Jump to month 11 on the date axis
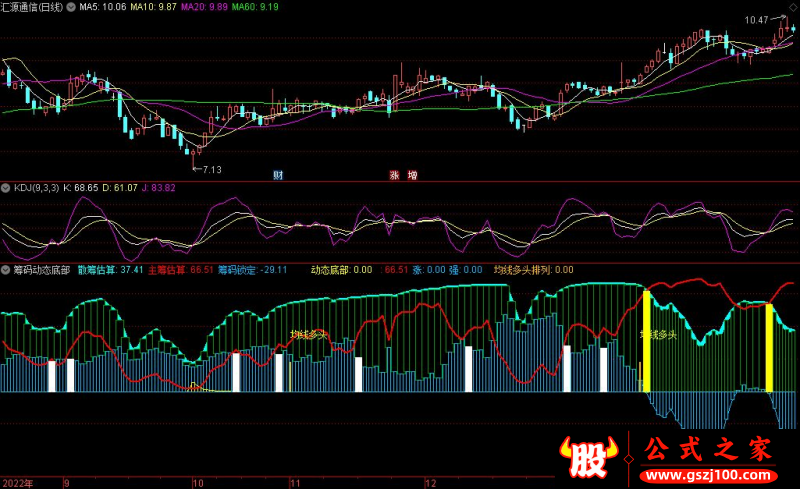The width and height of the screenshot is (800, 489). (x=295, y=483)
